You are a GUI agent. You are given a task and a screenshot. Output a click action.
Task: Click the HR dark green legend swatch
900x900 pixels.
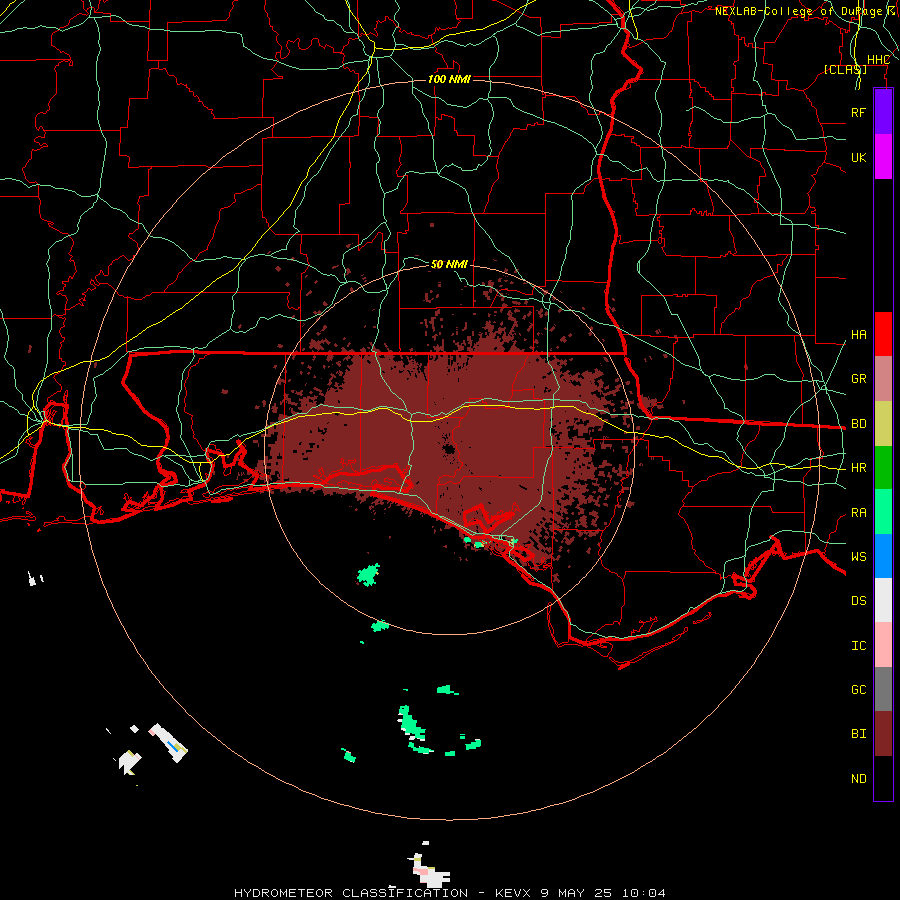(x=883, y=468)
